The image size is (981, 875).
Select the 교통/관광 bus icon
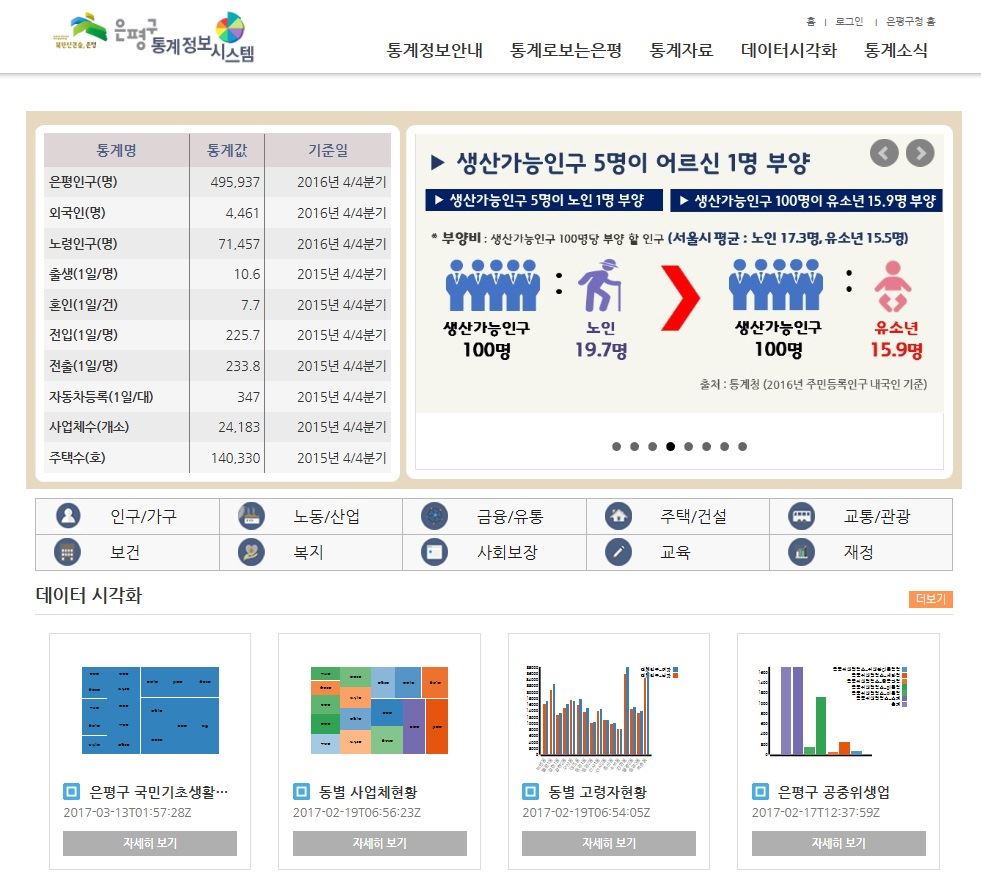pos(800,515)
